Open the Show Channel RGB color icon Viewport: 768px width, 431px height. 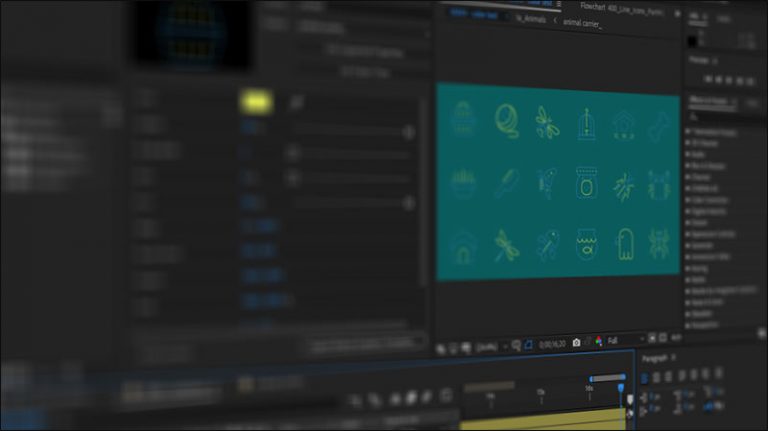point(599,341)
